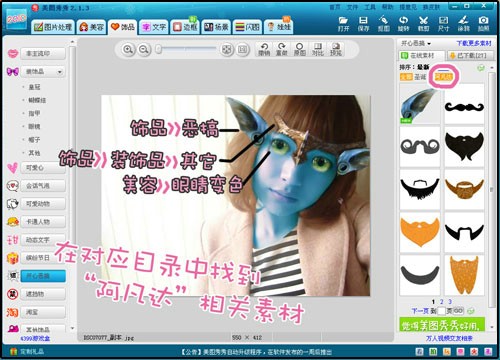
Task: Click the 动态文字 category button
Action: point(43,240)
